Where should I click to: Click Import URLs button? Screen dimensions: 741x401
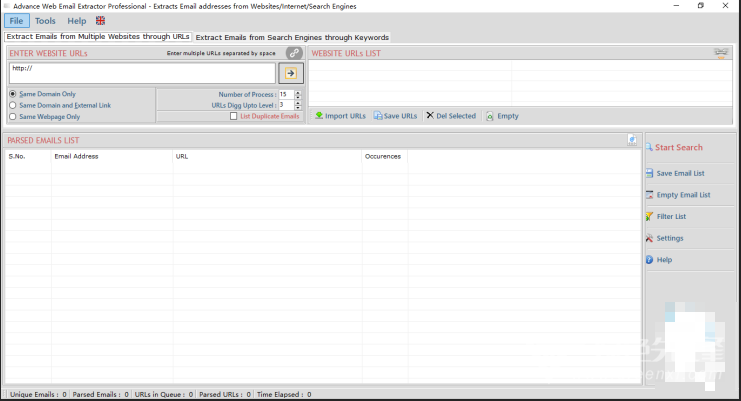click(x=340, y=116)
